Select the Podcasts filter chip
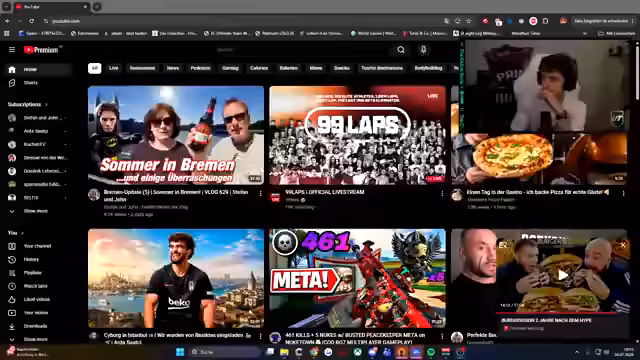Viewport: 640px width, 360px height. [200, 68]
